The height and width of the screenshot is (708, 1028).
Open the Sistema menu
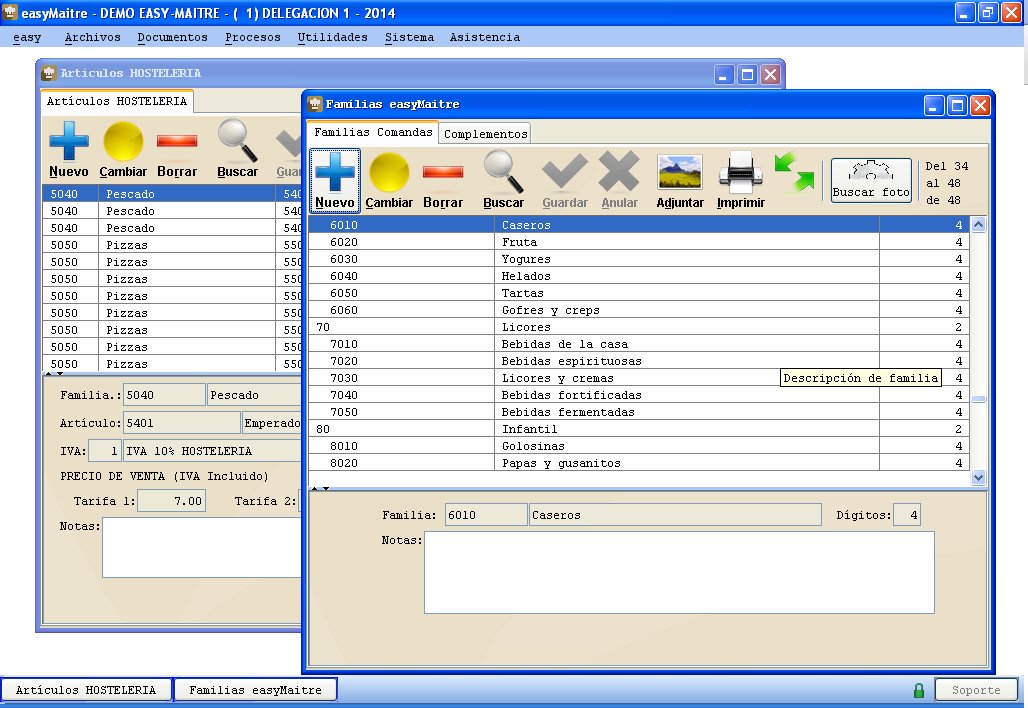tap(409, 37)
